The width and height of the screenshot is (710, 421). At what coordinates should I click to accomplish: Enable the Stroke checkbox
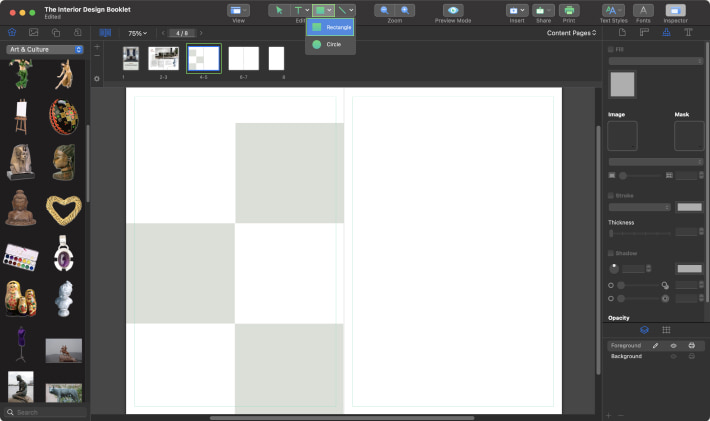(611, 196)
